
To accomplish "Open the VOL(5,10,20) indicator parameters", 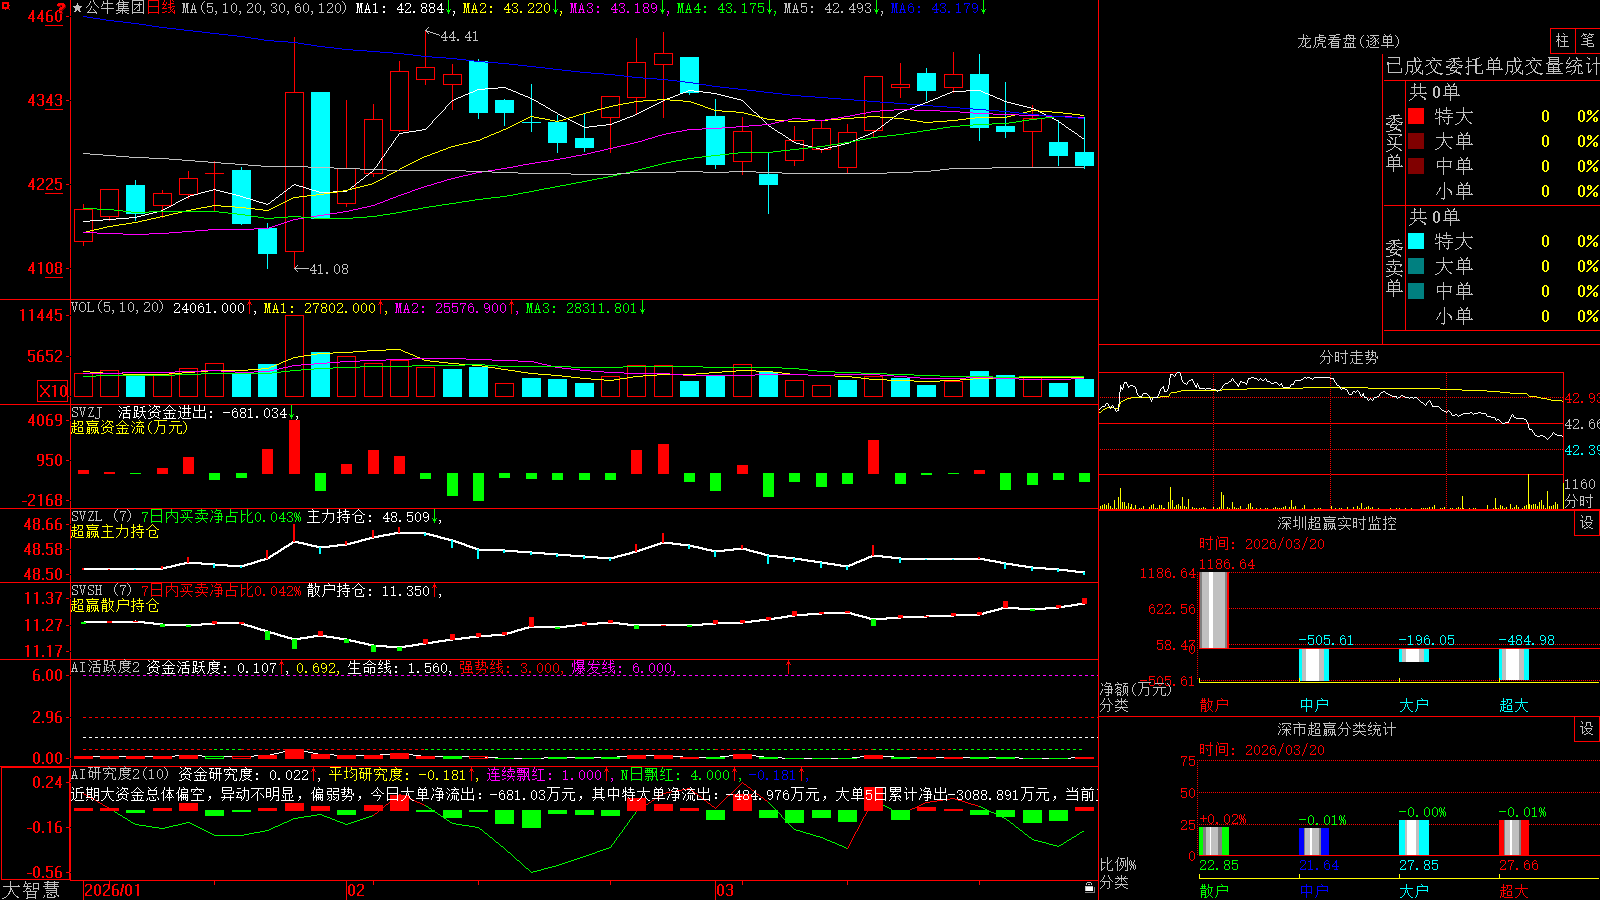I will tap(117, 308).
